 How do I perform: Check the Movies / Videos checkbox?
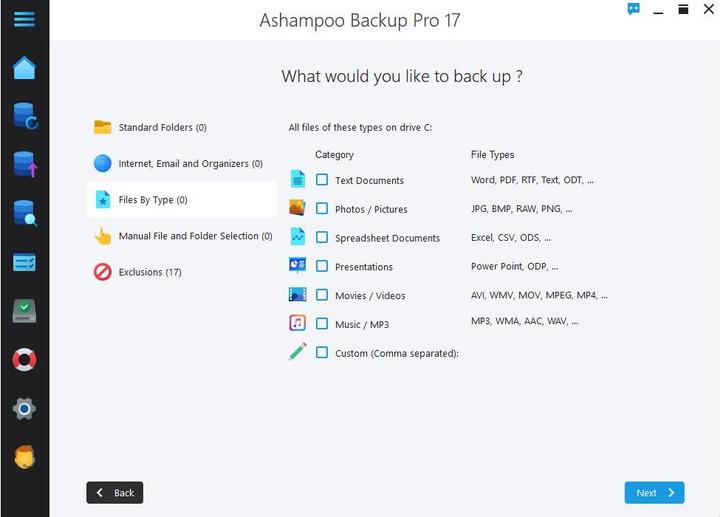tap(322, 295)
